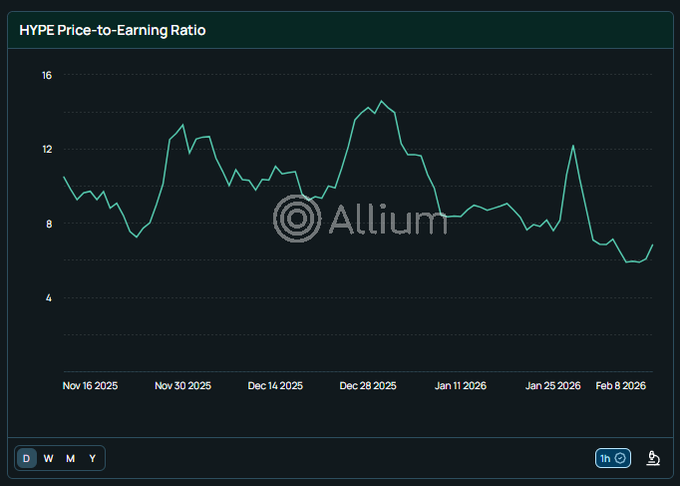
Task: Switch to the M monthly interval
Action: (70, 458)
